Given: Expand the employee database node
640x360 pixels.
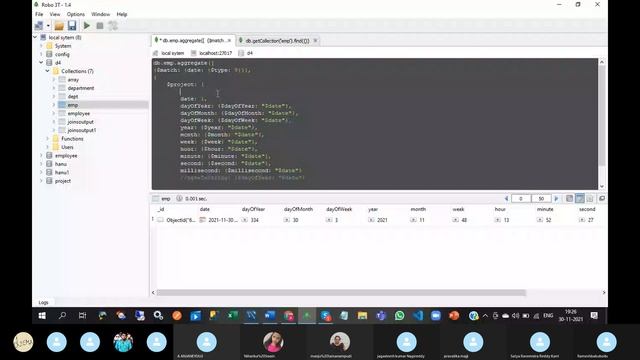Looking at the screenshot, I should pyautogui.click(x=41, y=156).
